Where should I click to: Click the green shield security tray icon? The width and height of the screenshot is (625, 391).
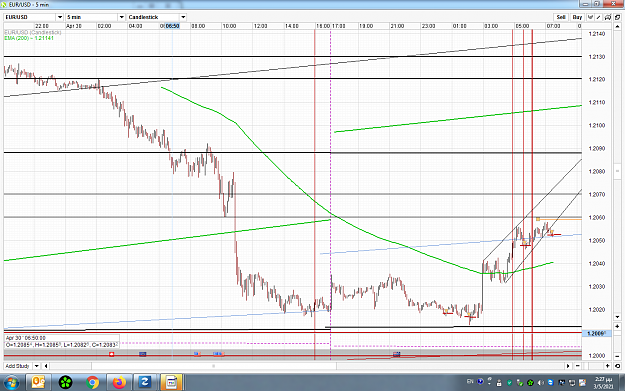coord(509,383)
